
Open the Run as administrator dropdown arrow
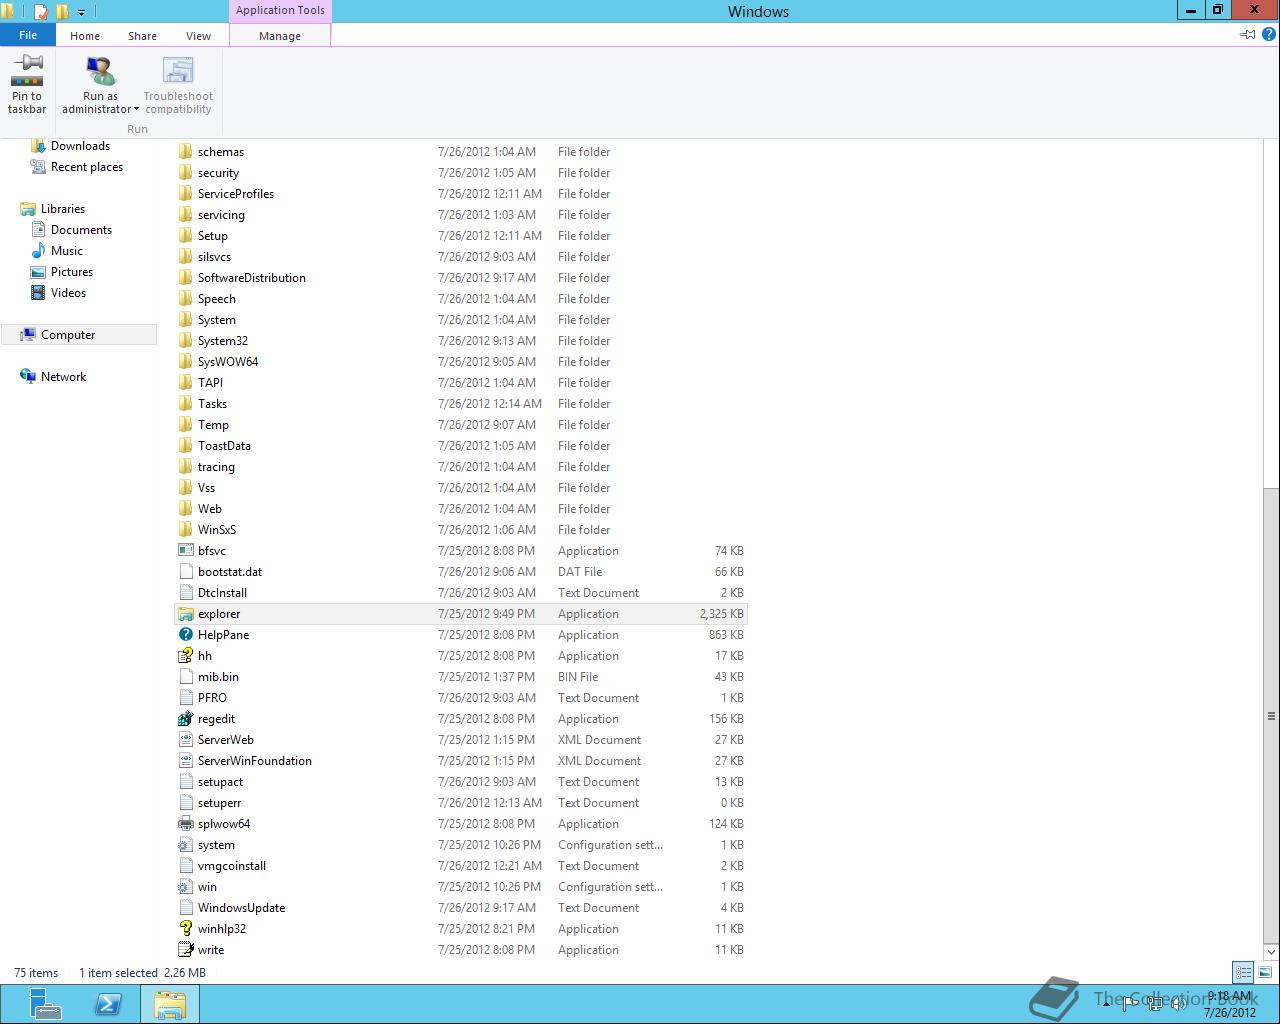click(136, 110)
